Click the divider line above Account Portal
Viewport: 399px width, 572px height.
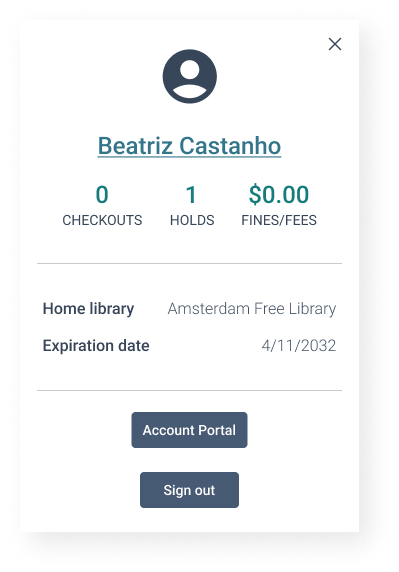pos(189,390)
